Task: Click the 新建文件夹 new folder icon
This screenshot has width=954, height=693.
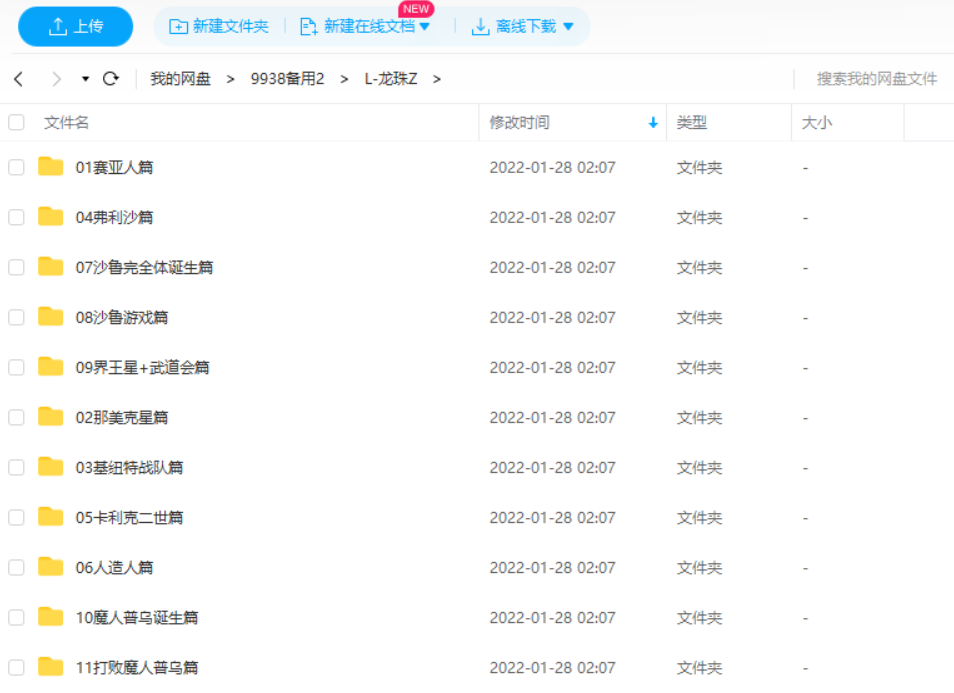Action: [179, 27]
